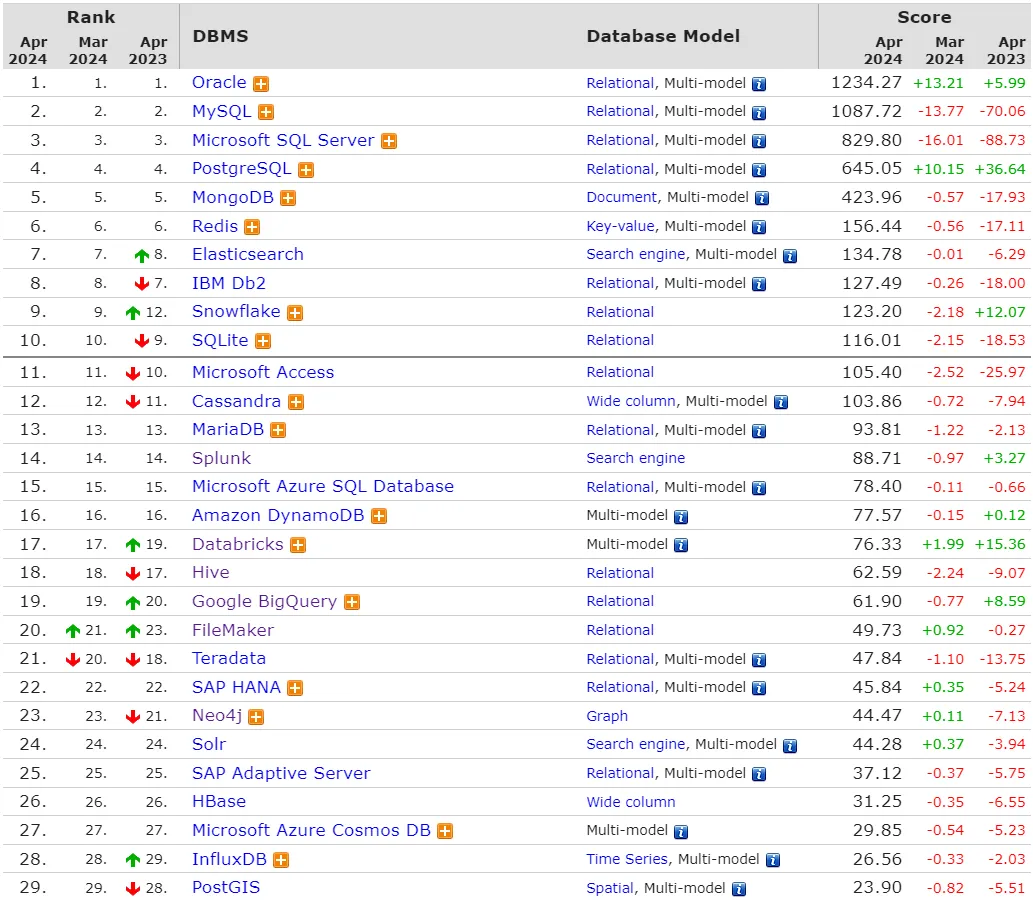Open the HBase link
This screenshot has height=900, width=1033.
219,801
